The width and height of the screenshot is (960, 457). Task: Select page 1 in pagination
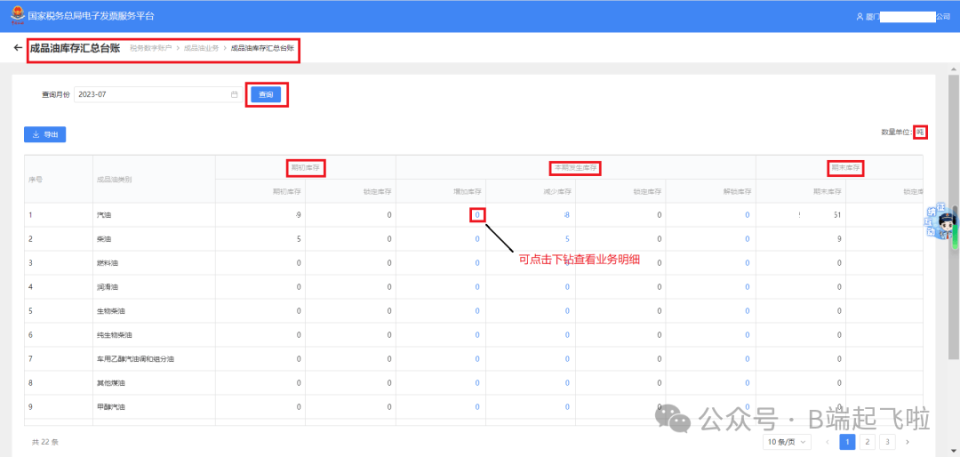tap(847, 442)
